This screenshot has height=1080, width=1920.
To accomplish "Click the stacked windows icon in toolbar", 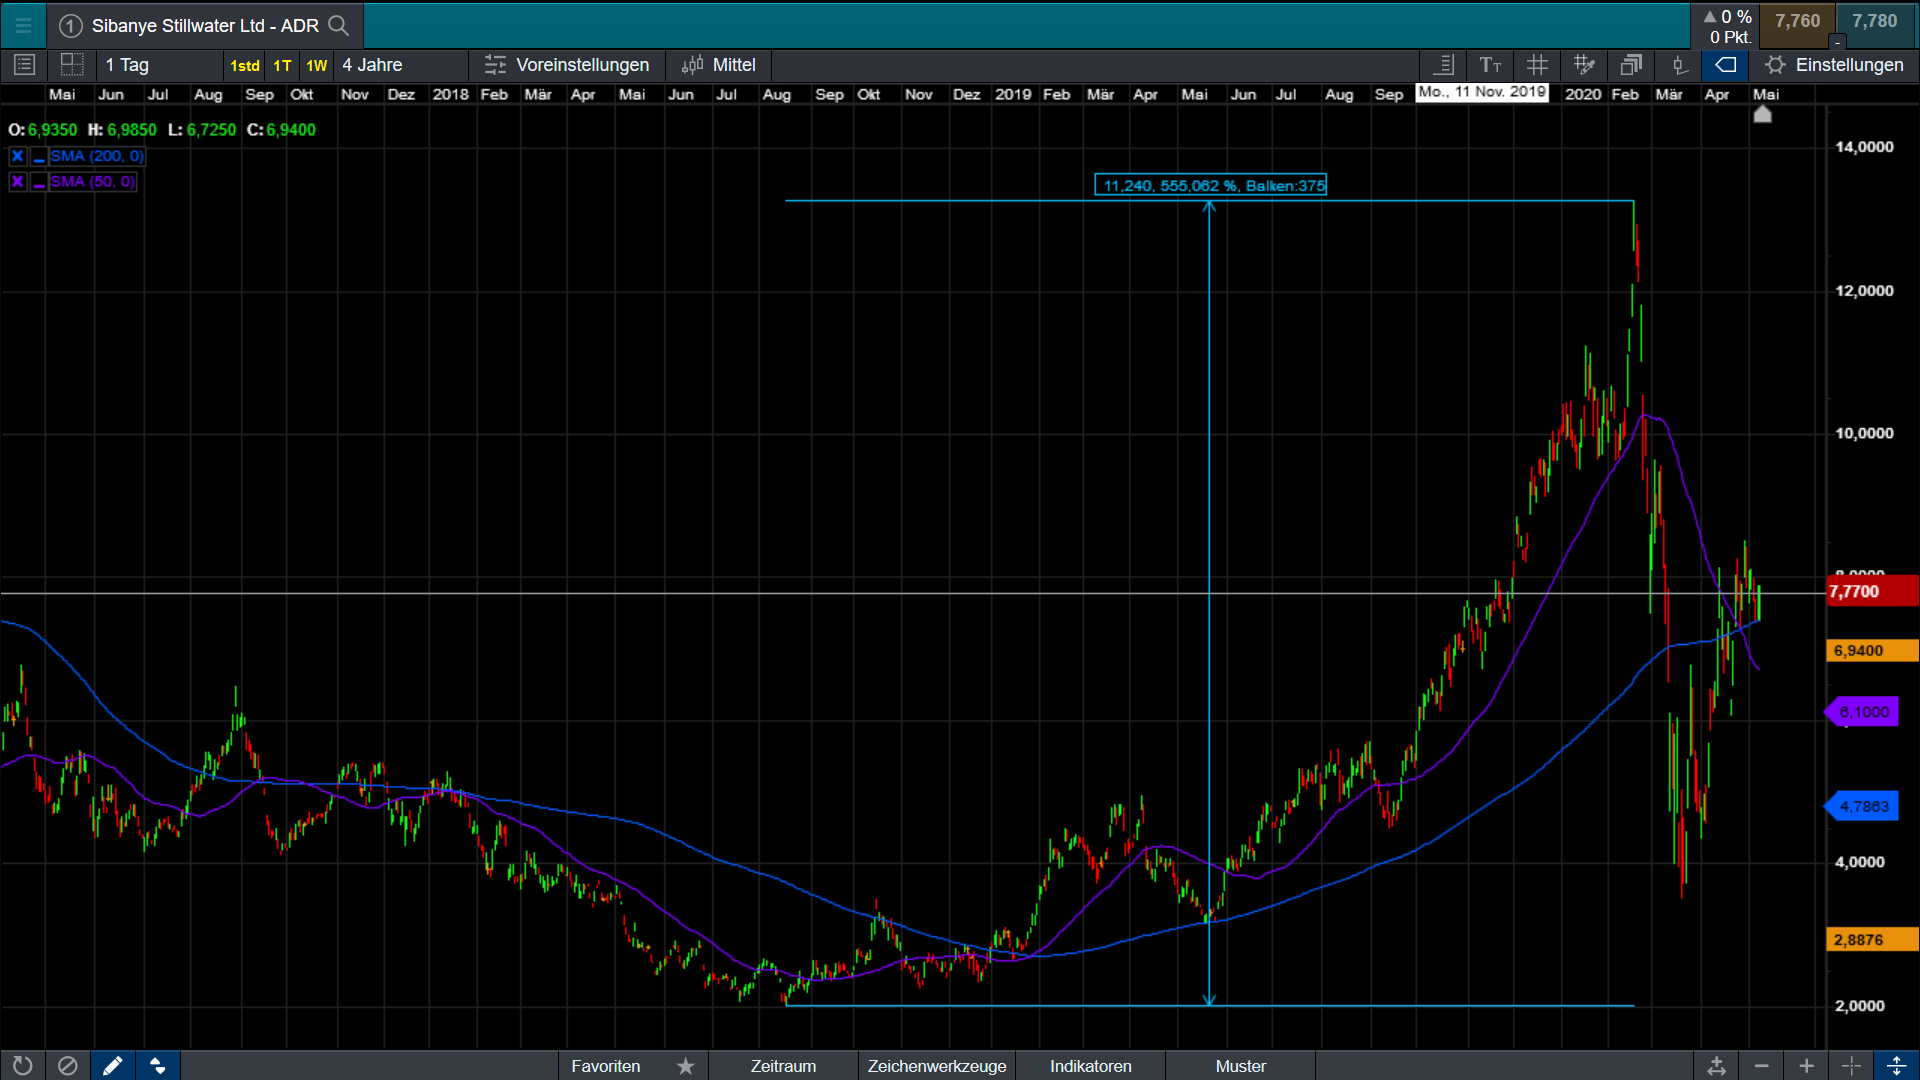I will 1631,65.
